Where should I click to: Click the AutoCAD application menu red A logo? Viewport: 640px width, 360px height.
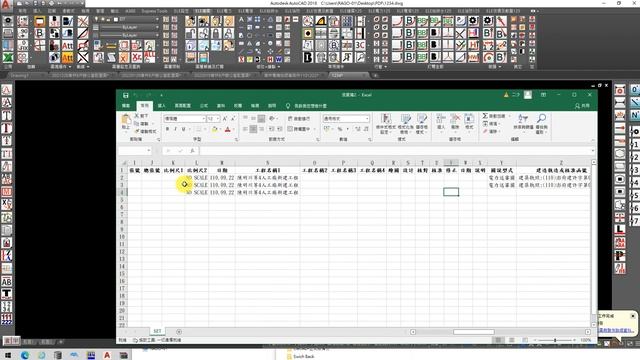tap(6, 4)
